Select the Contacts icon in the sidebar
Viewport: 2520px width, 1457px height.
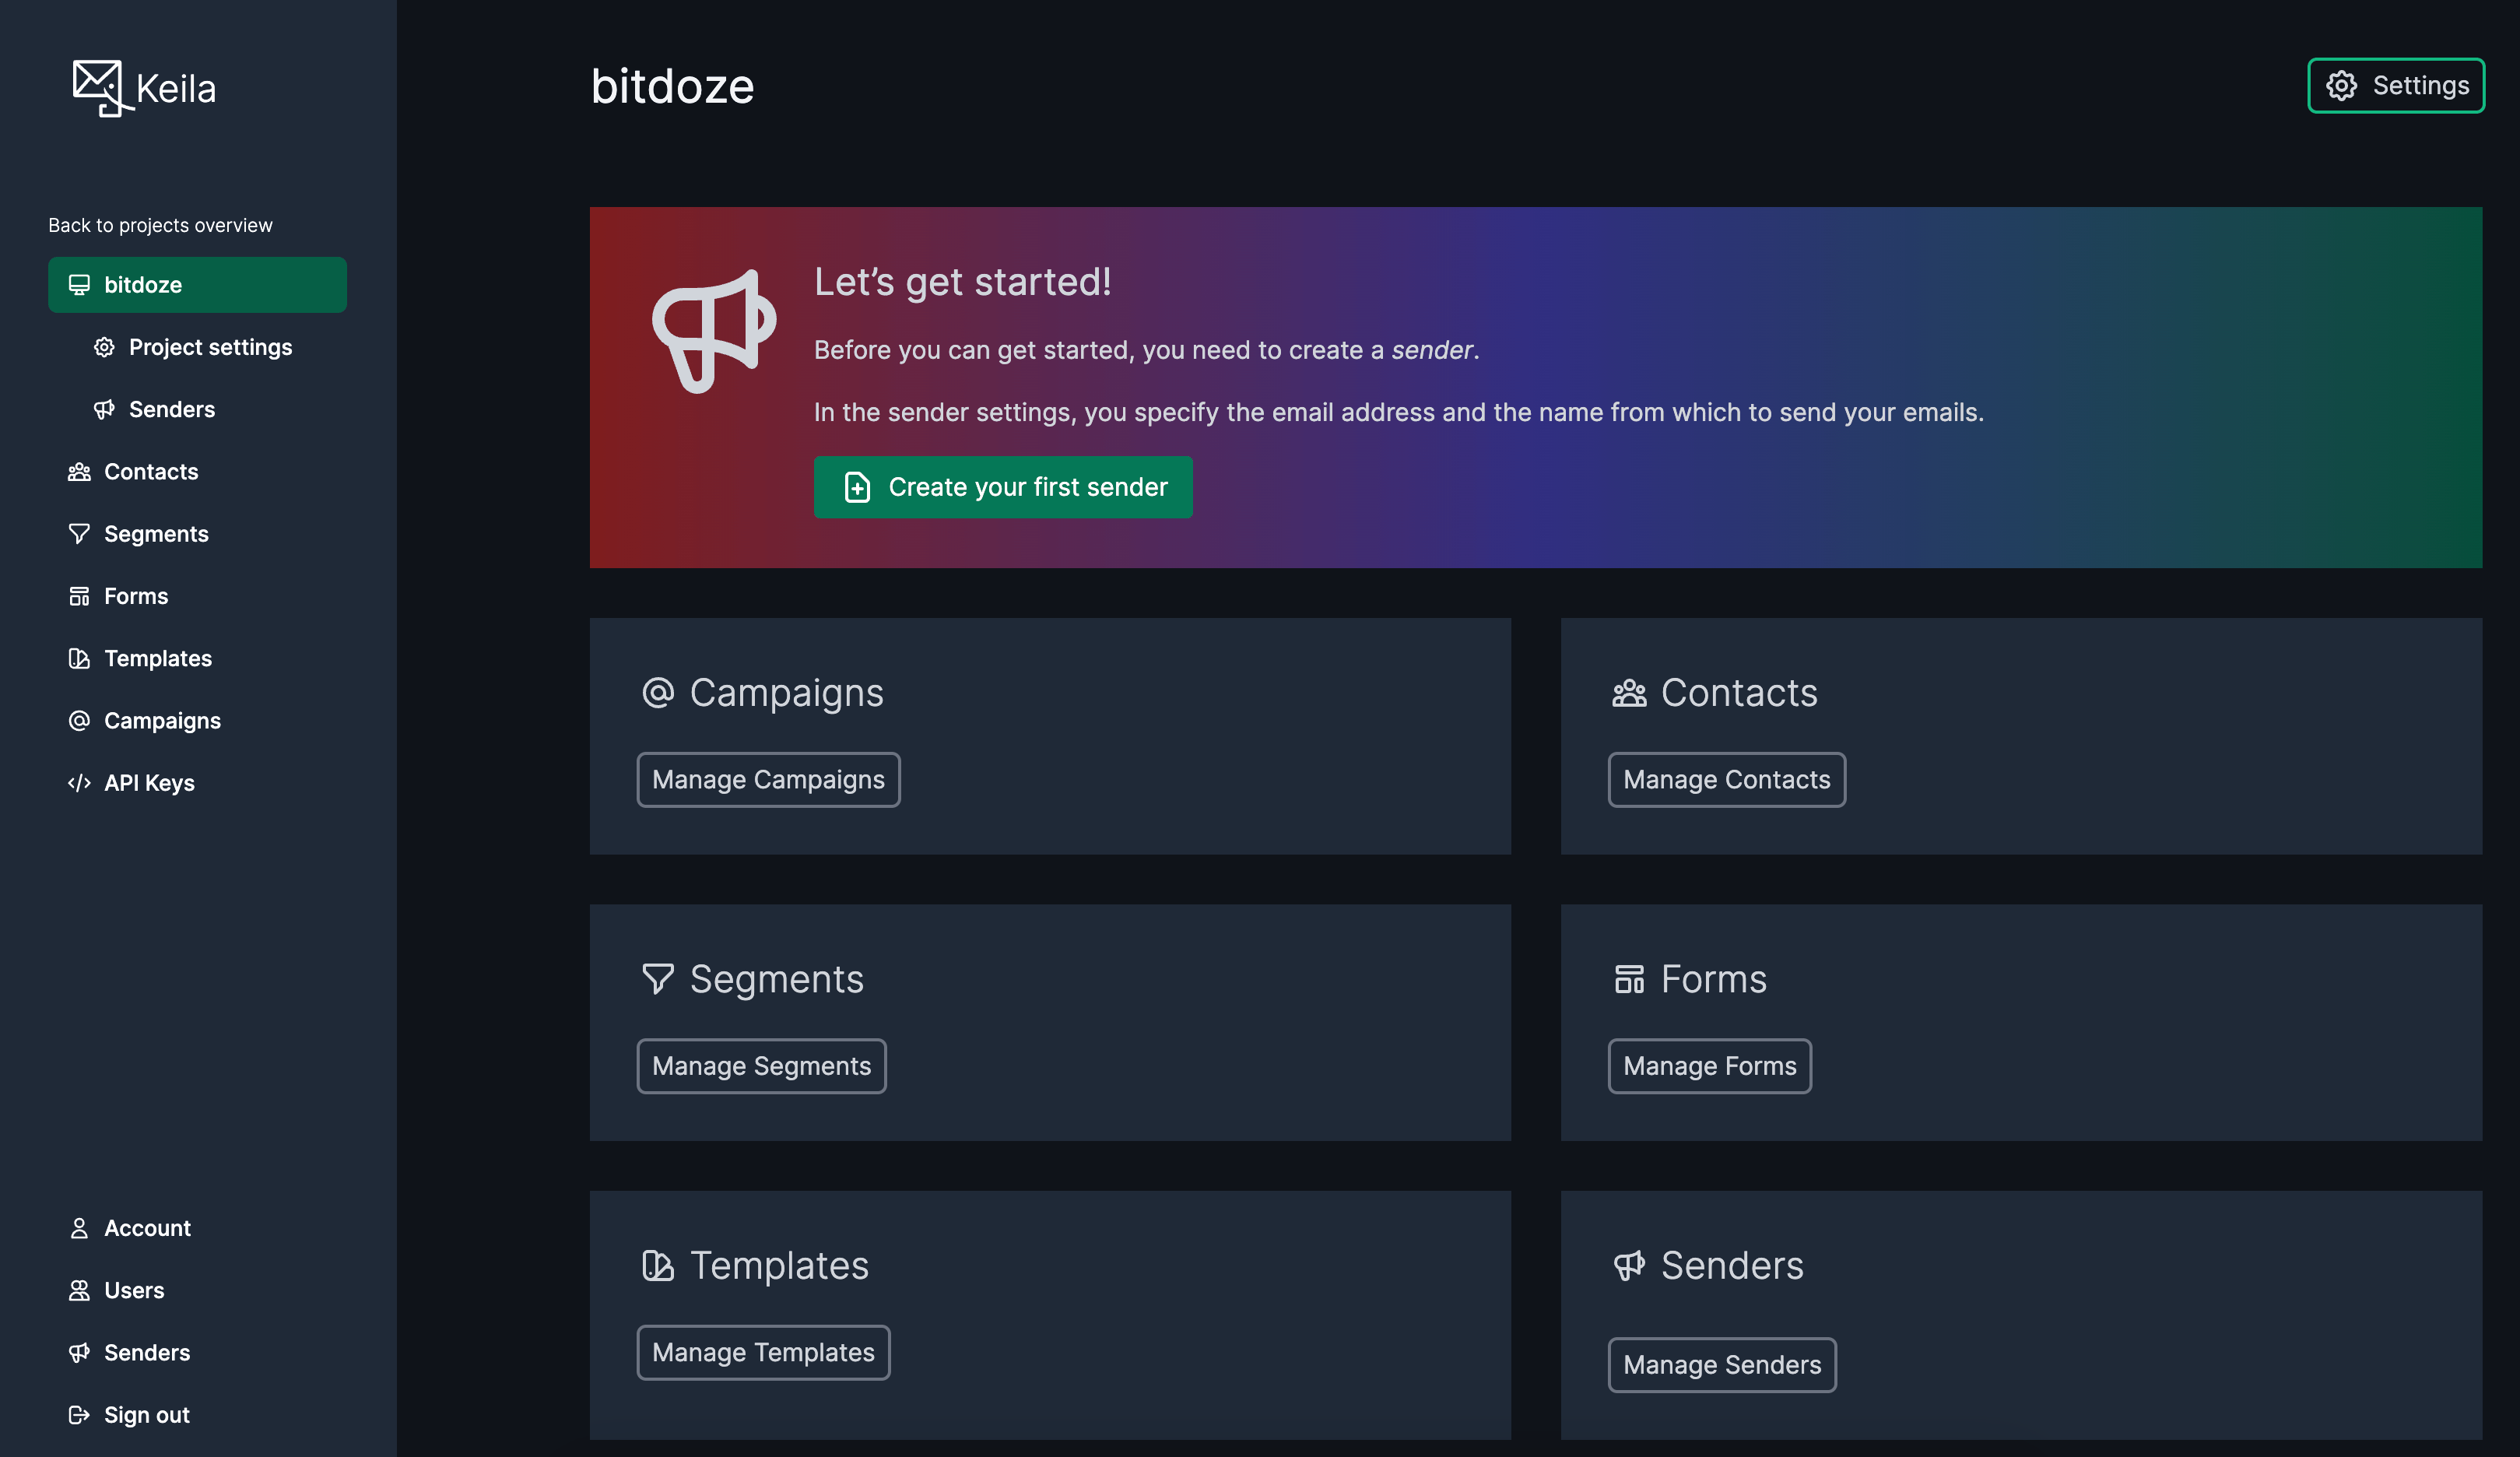[x=80, y=471]
